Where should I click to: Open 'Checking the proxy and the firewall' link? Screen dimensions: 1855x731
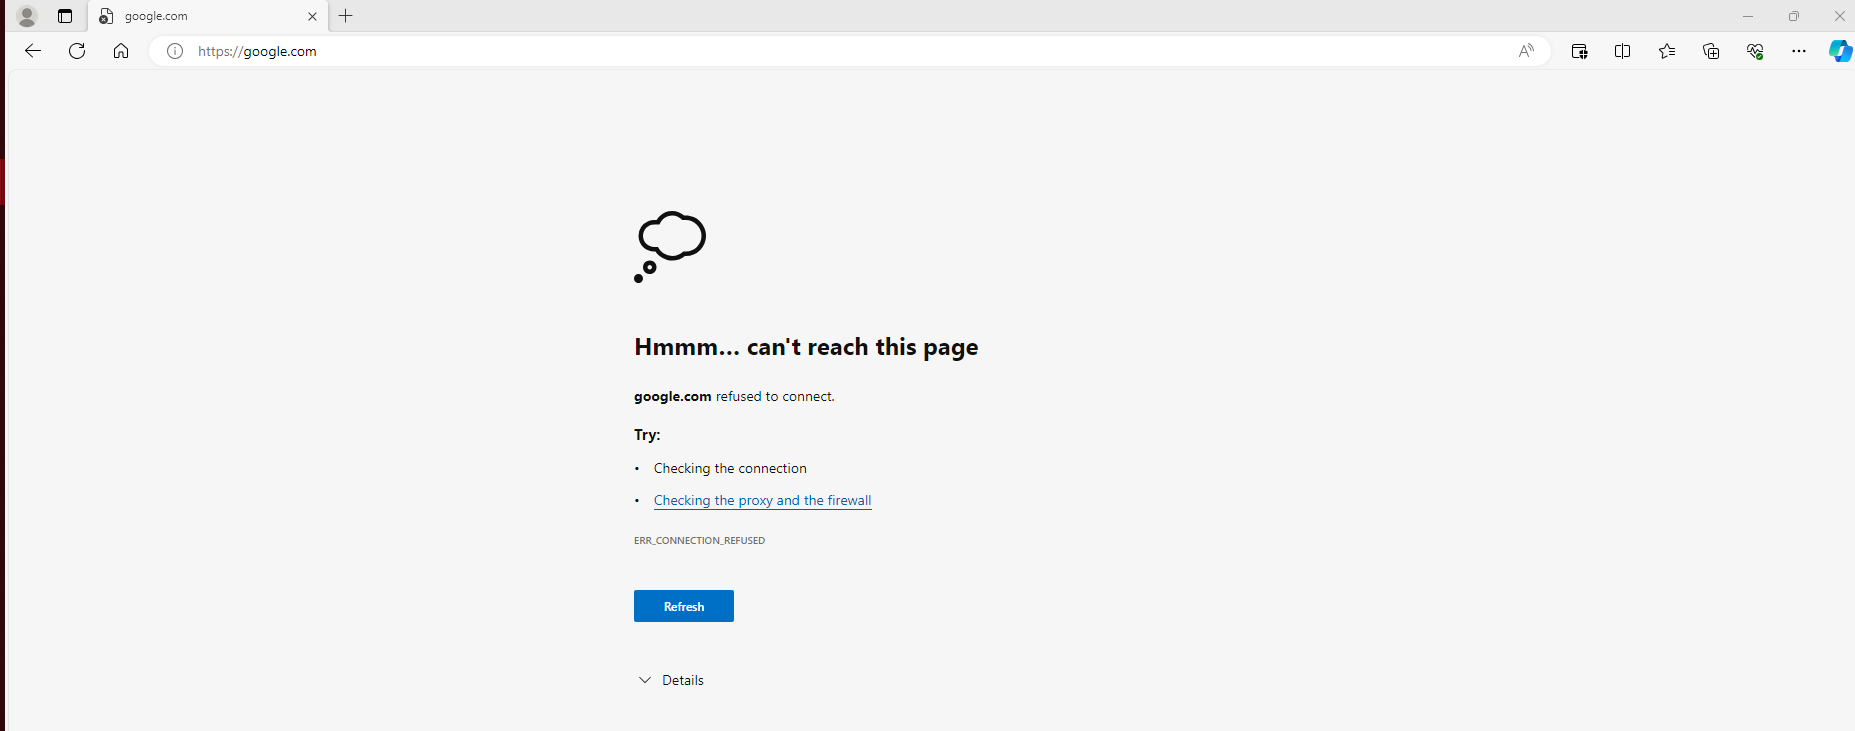coord(763,500)
